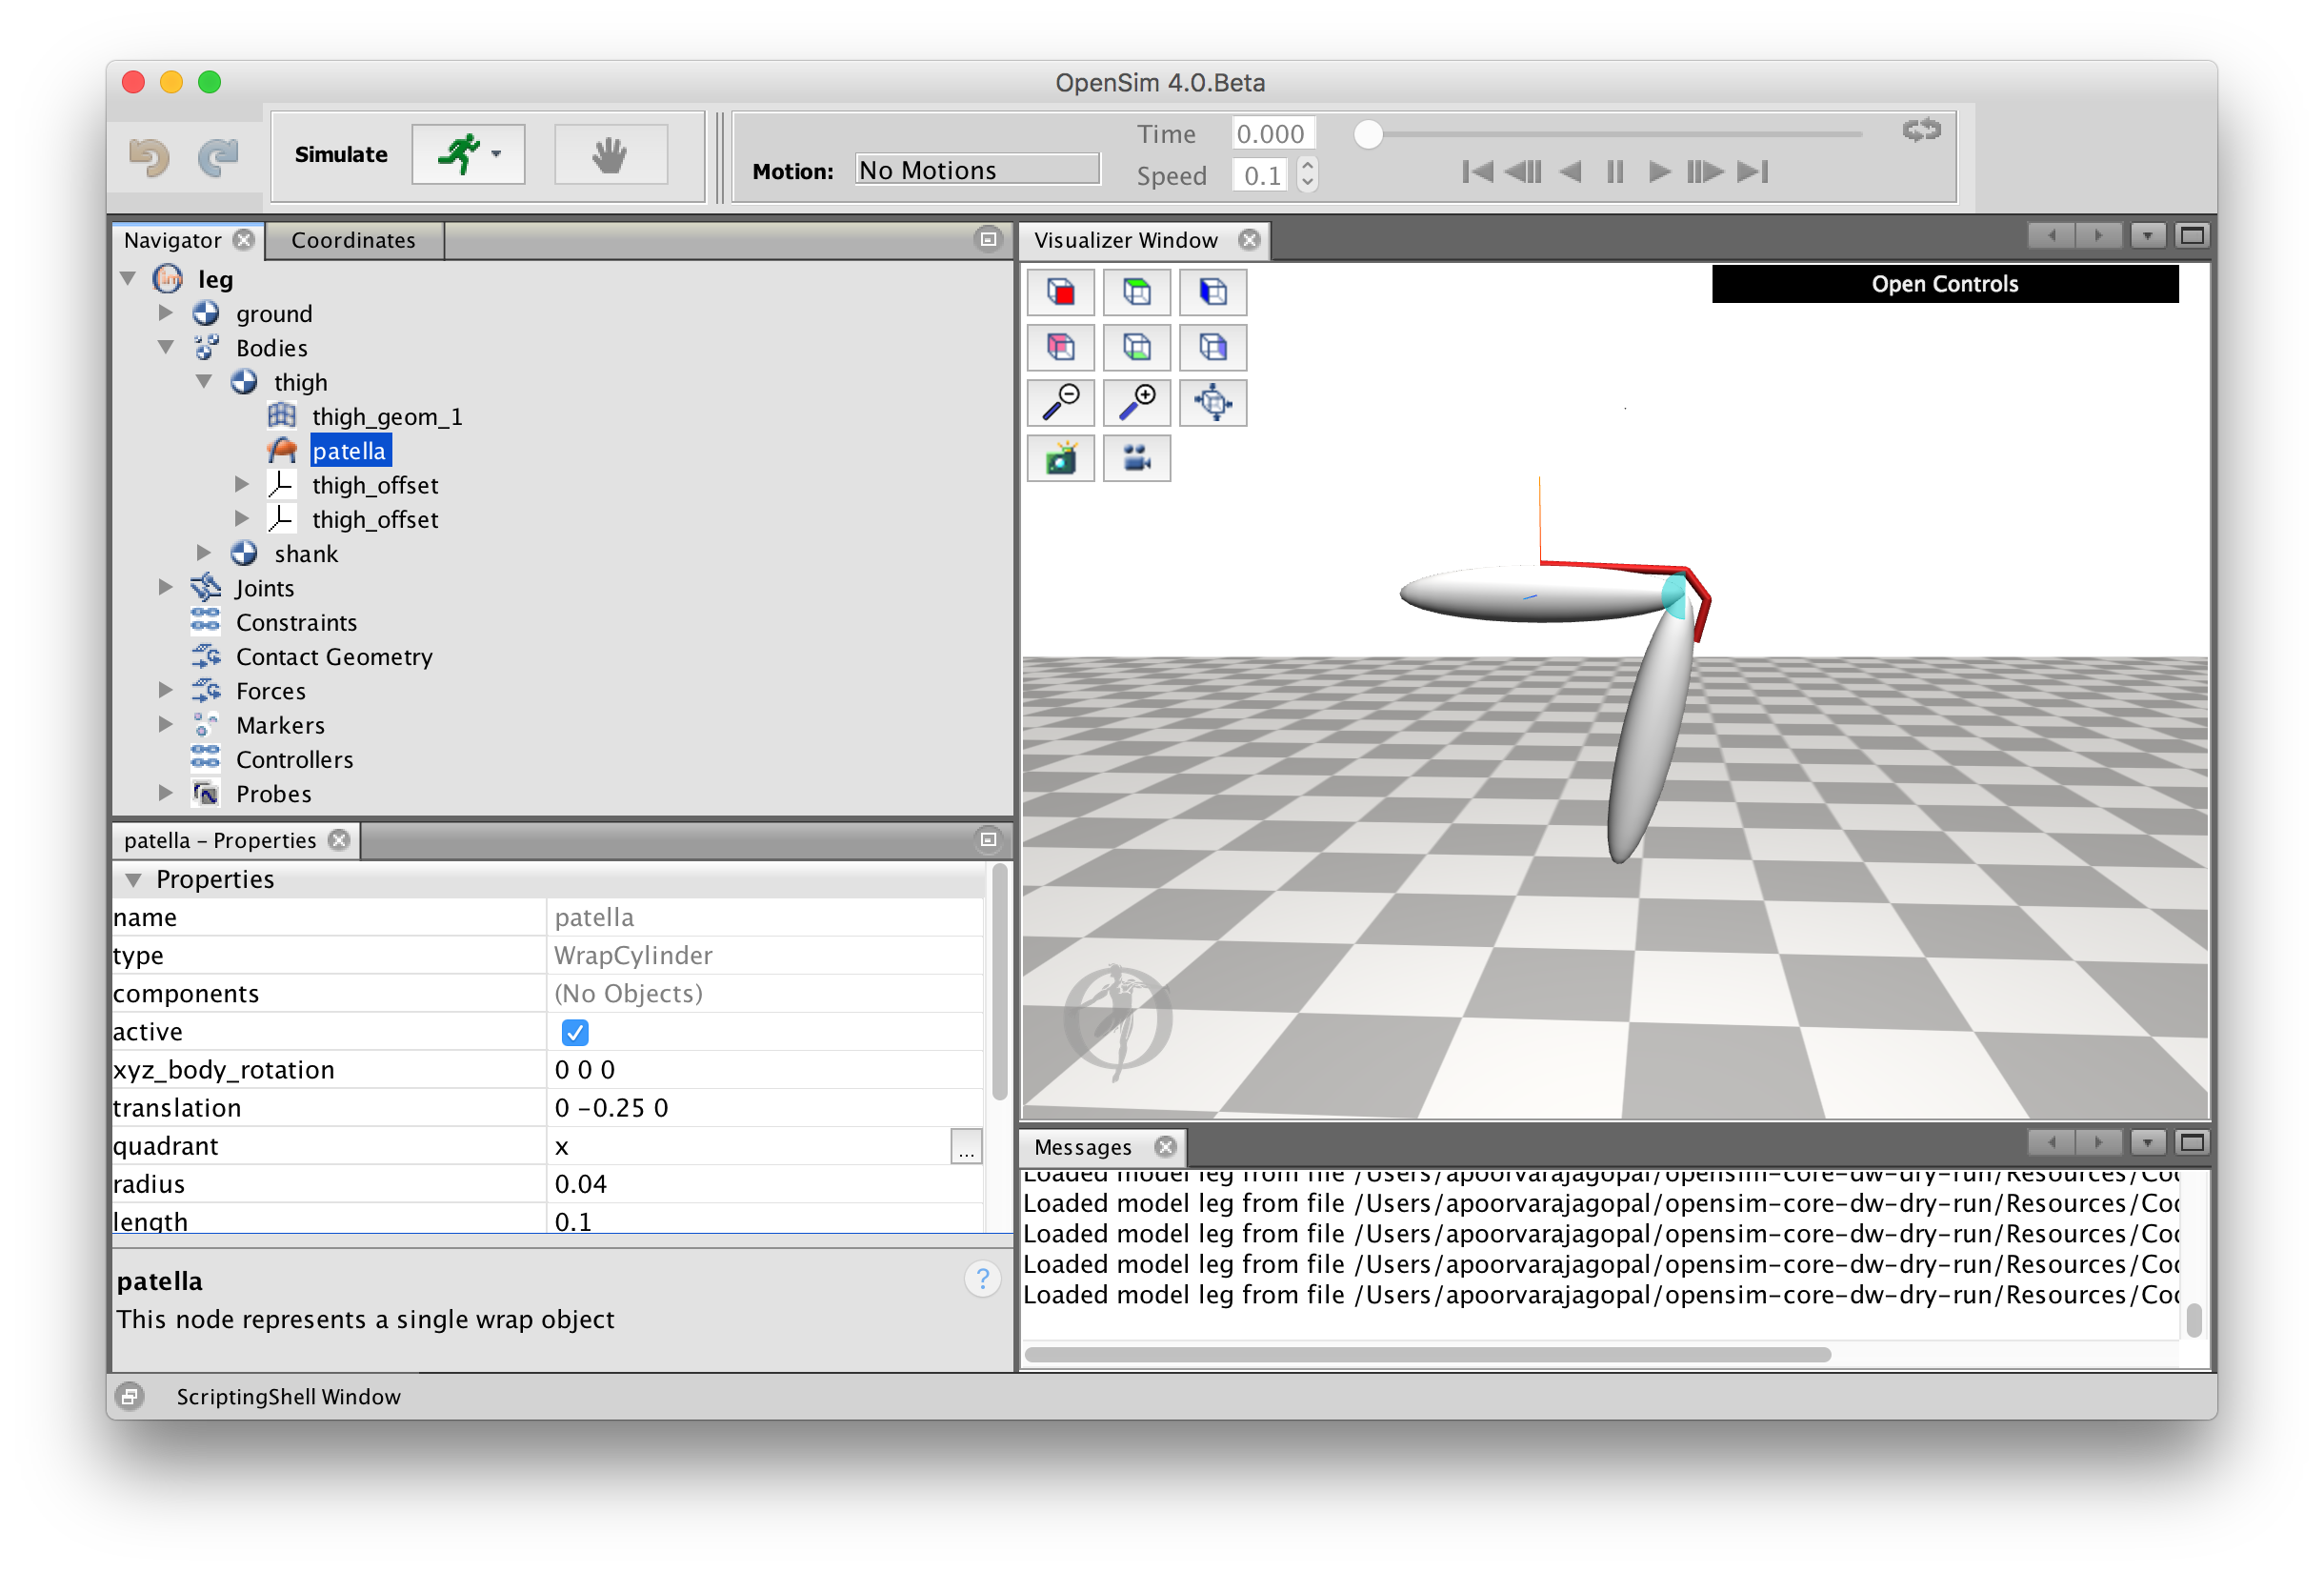This screenshot has width=2324, height=1572.
Task: Click the undo arrow icon
Action: [148, 157]
